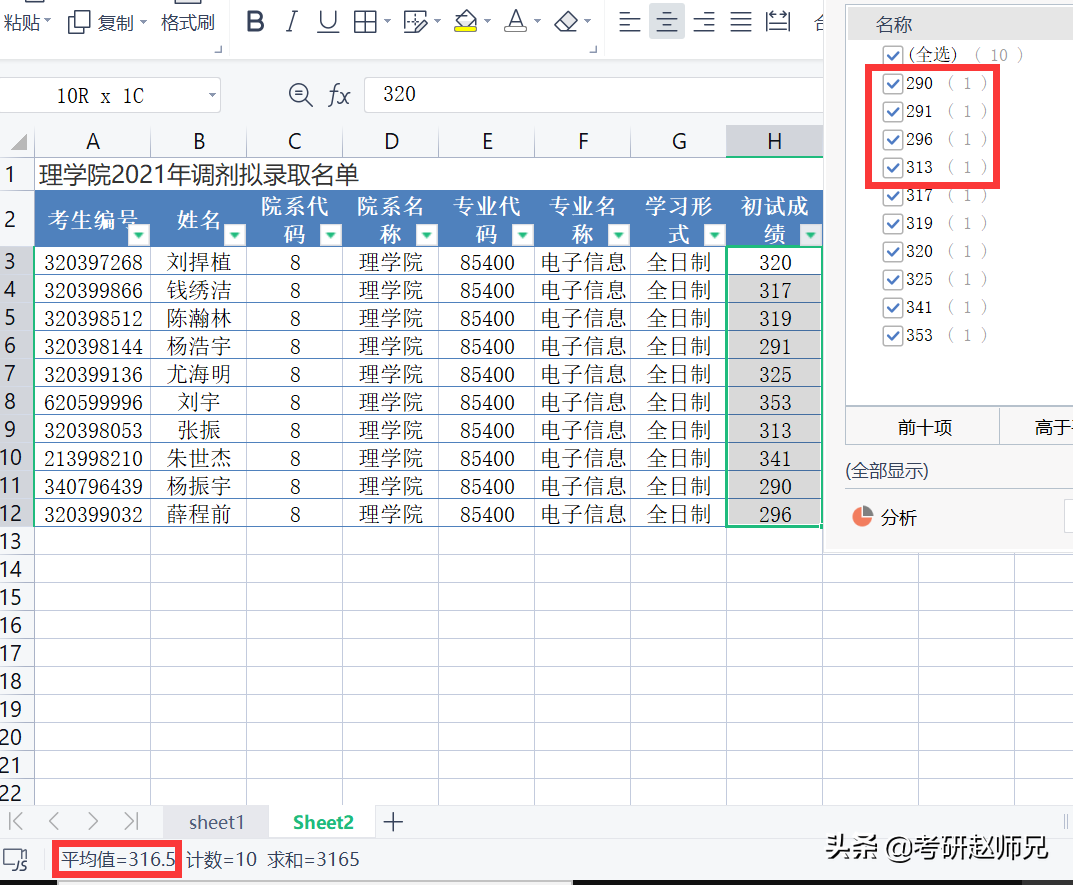The height and width of the screenshot is (885, 1073).
Task: Open the 考生编号 column filter dropdown
Action: (x=139, y=235)
